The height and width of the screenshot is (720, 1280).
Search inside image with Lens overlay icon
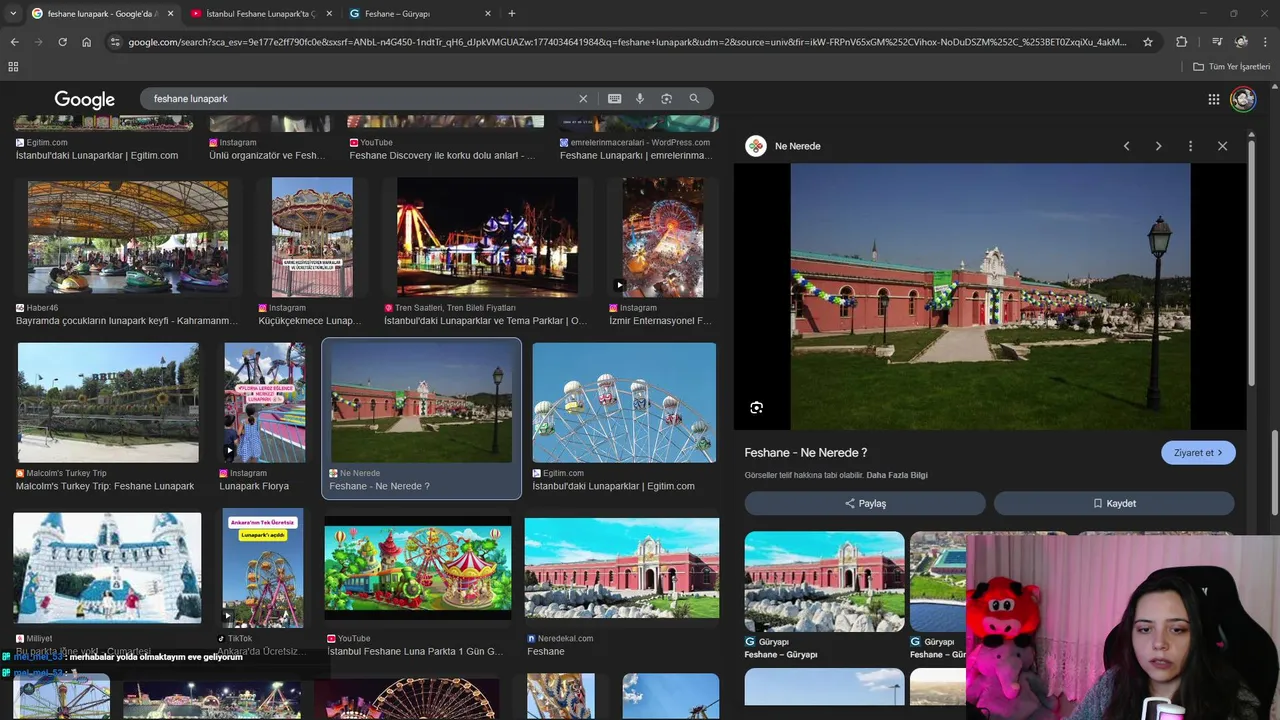[x=756, y=407]
